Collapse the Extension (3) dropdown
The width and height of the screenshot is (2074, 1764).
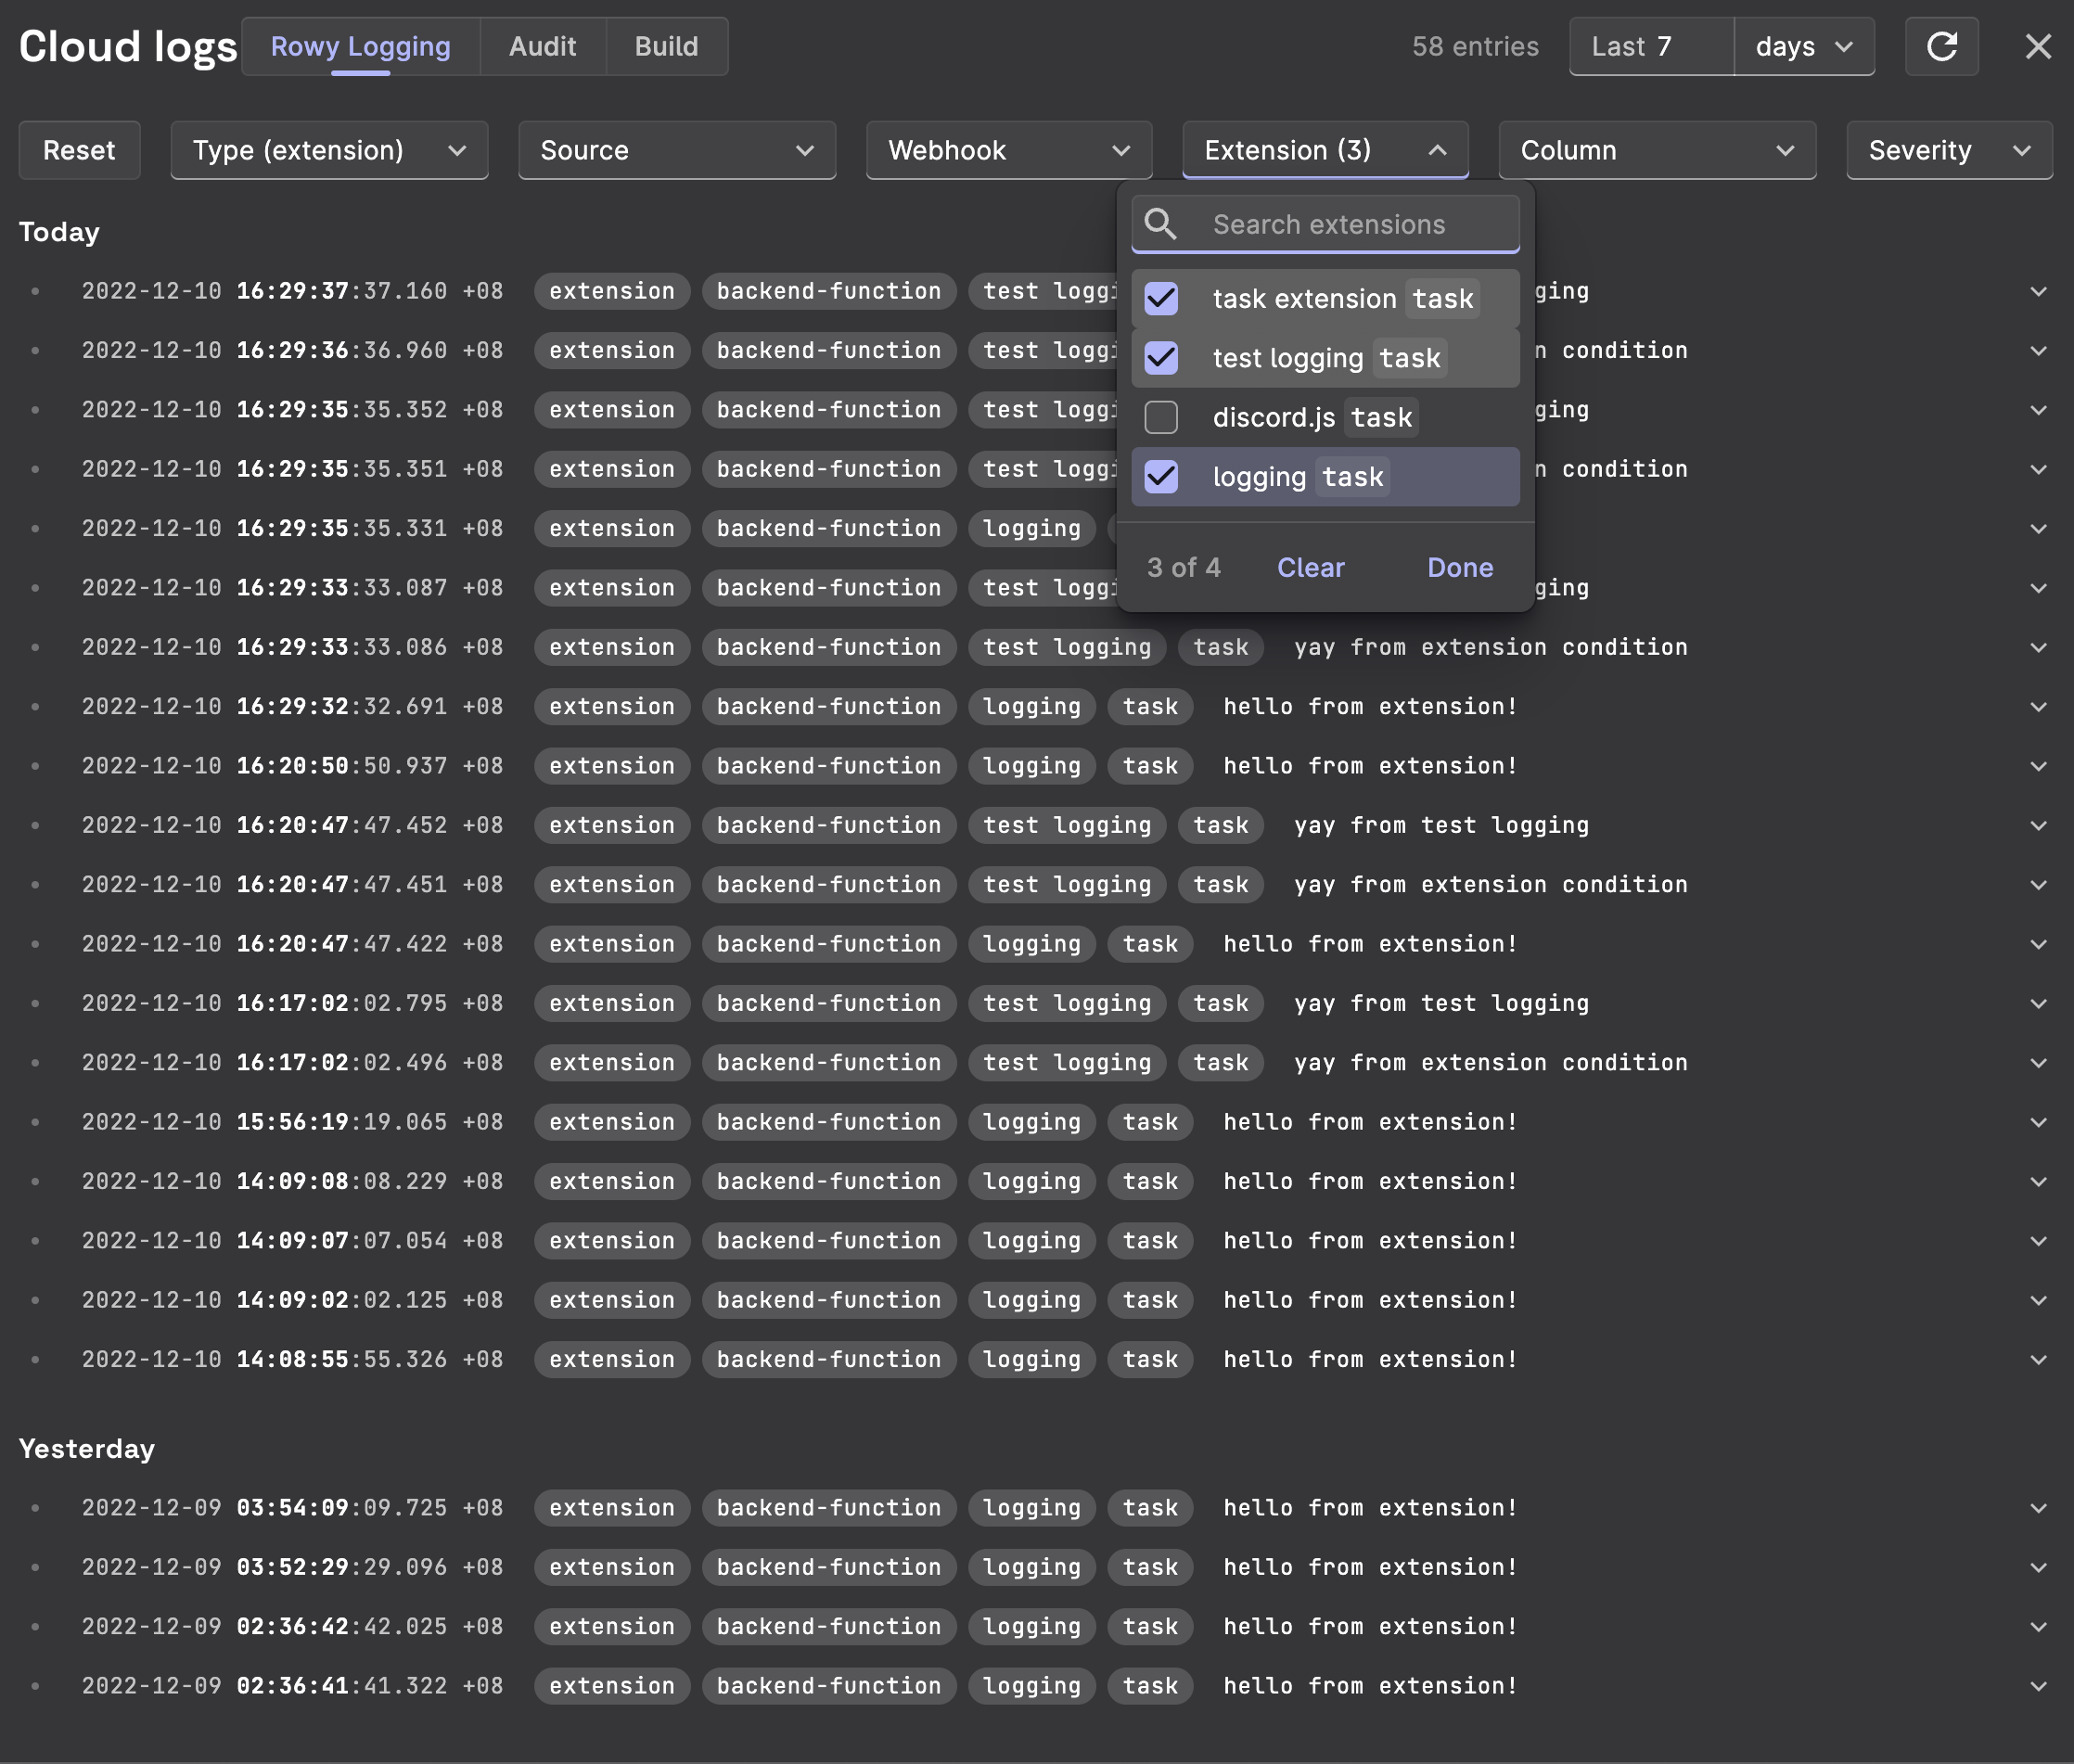click(x=1325, y=151)
